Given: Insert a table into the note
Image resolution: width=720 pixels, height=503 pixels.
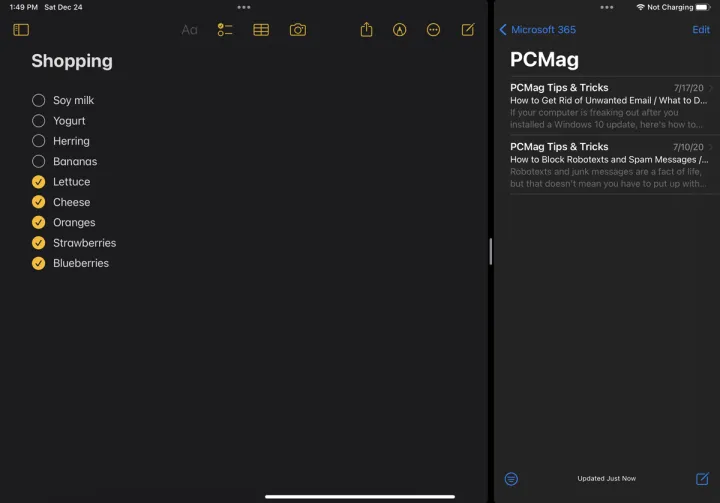Looking at the screenshot, I should pos(261,30).
